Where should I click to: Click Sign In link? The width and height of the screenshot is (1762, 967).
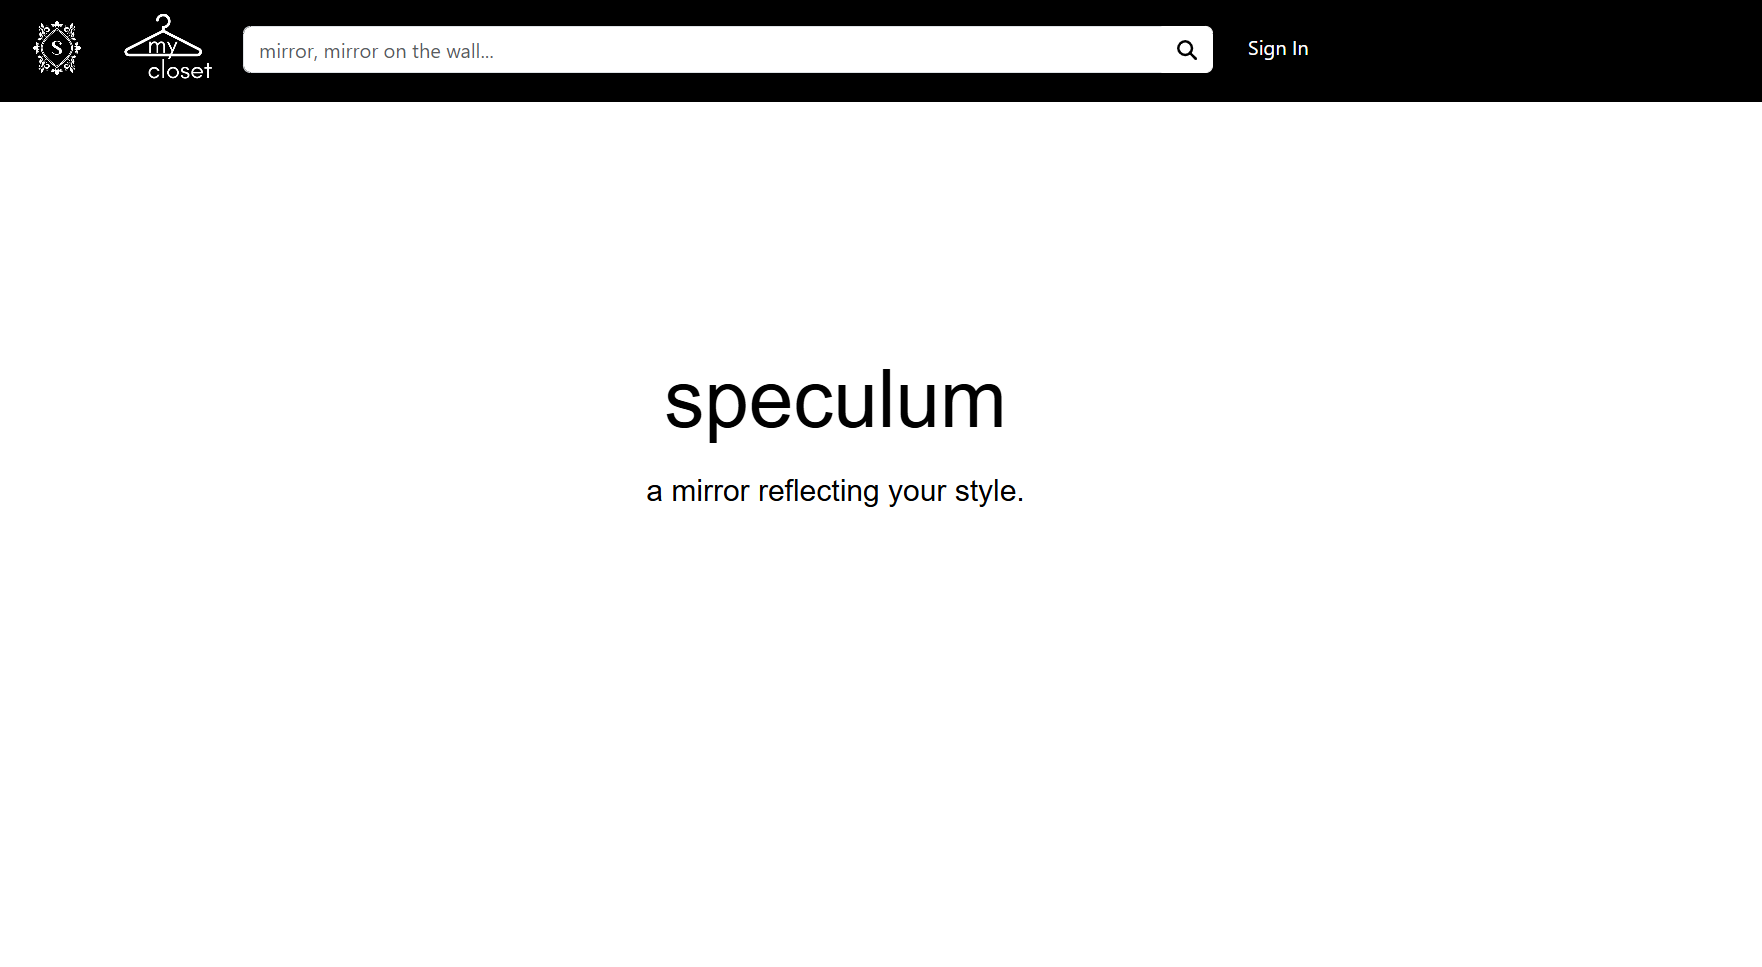[x=1278, y=48]
